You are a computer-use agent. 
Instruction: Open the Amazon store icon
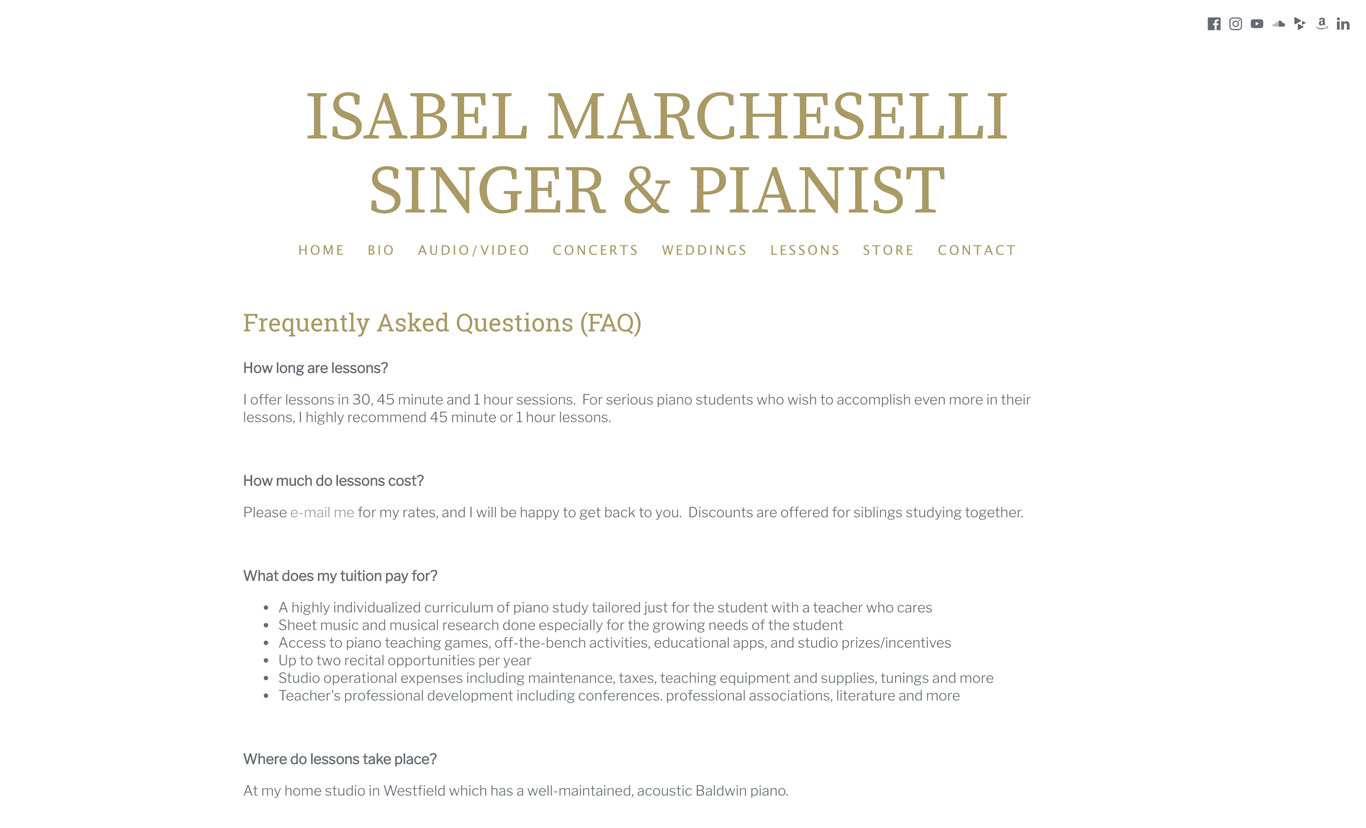click(1322, 24)
